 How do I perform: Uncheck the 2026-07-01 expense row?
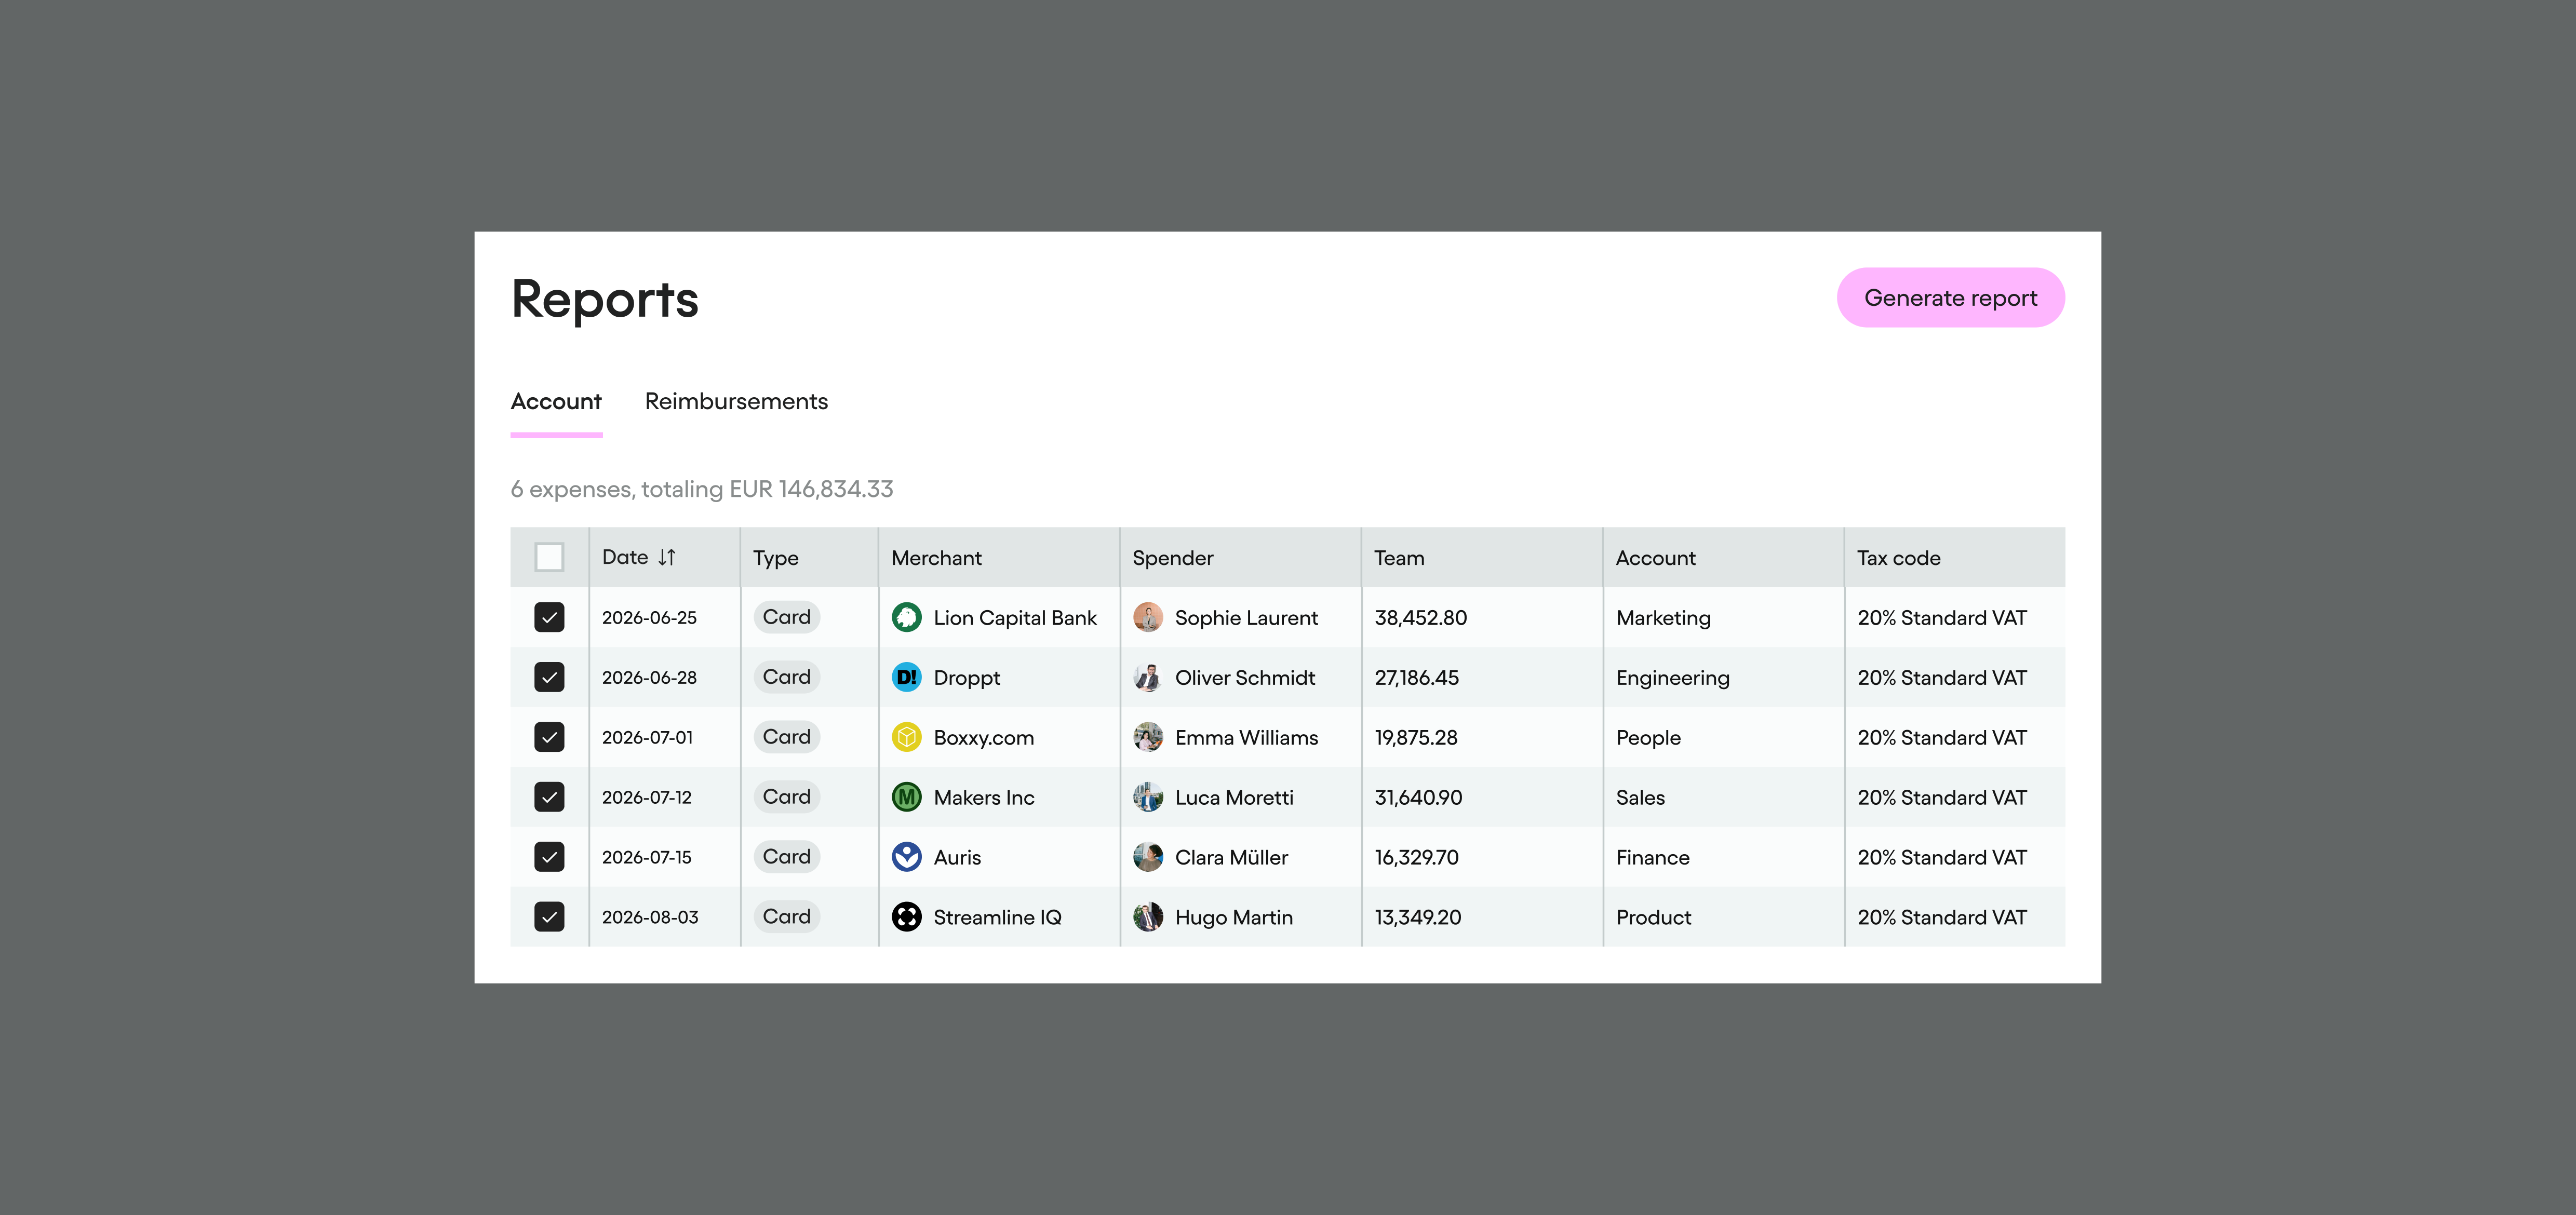click(x=549, y=737)
